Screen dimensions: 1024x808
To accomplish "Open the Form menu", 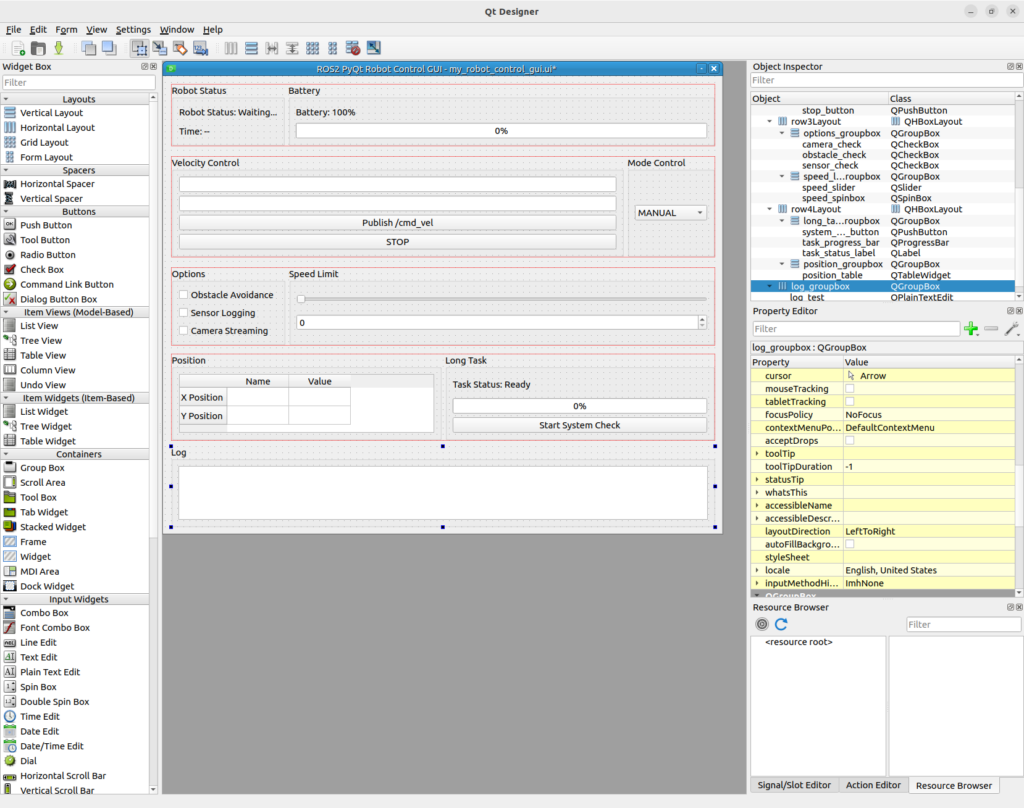I will click(66, 29).
